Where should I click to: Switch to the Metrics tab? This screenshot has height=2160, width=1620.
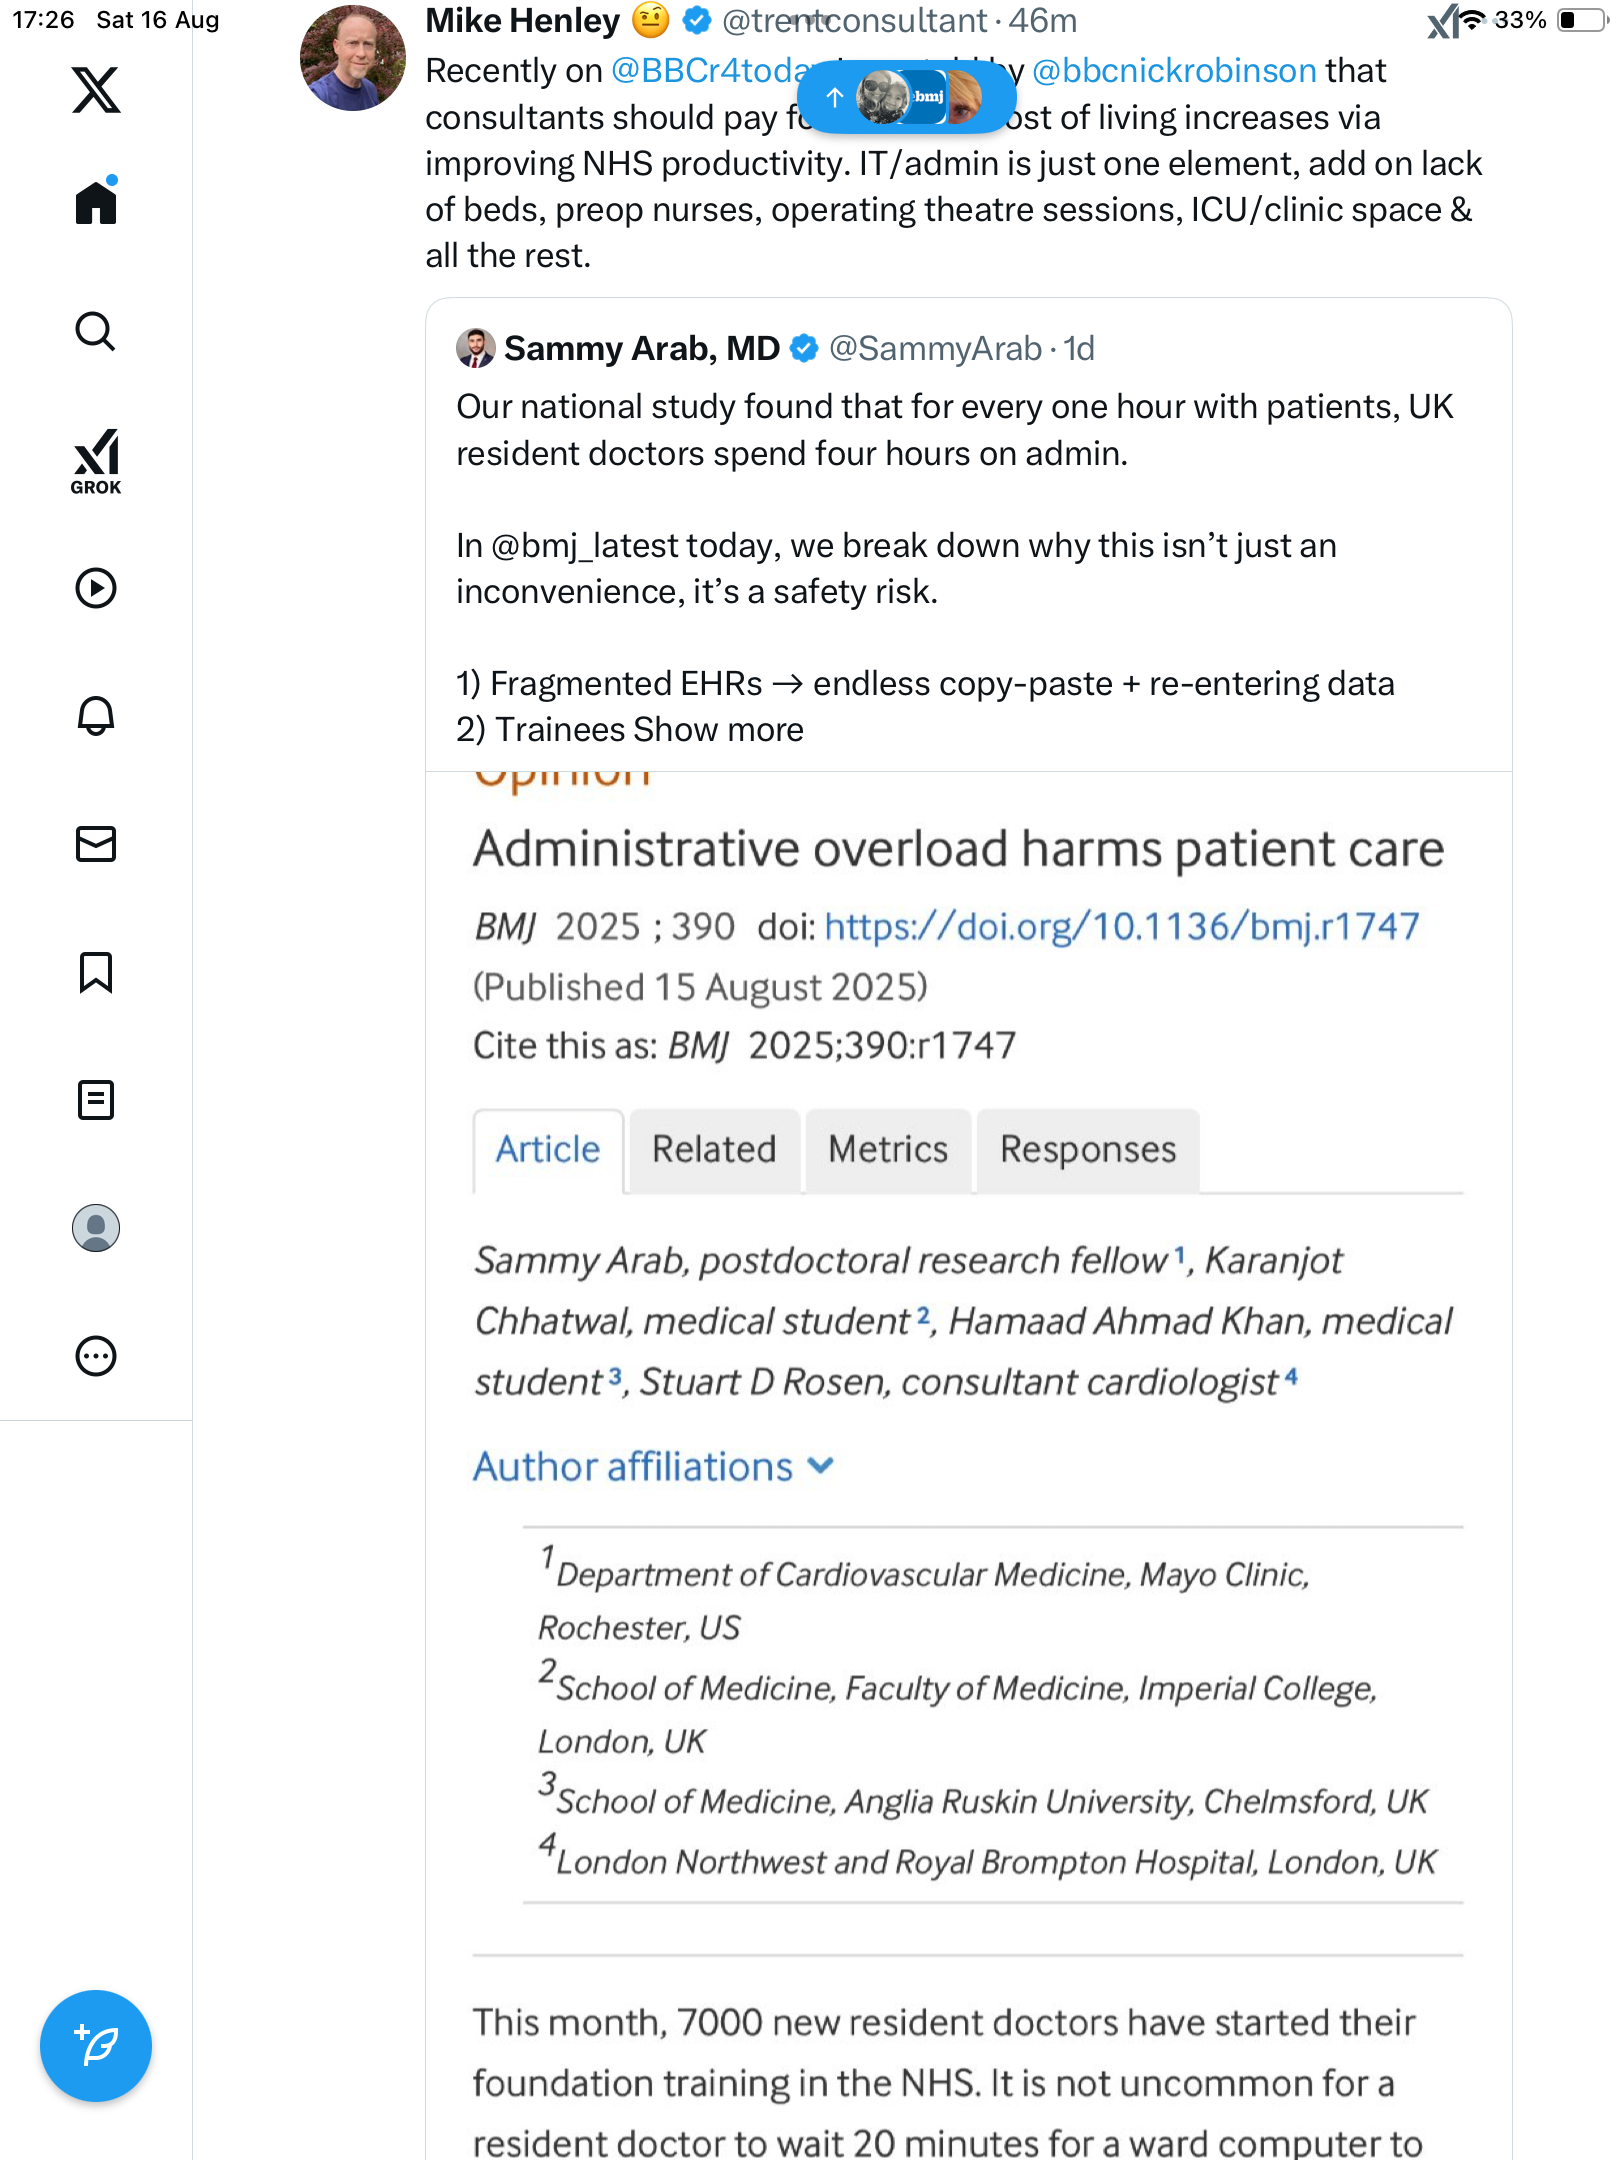[888, 1150]
